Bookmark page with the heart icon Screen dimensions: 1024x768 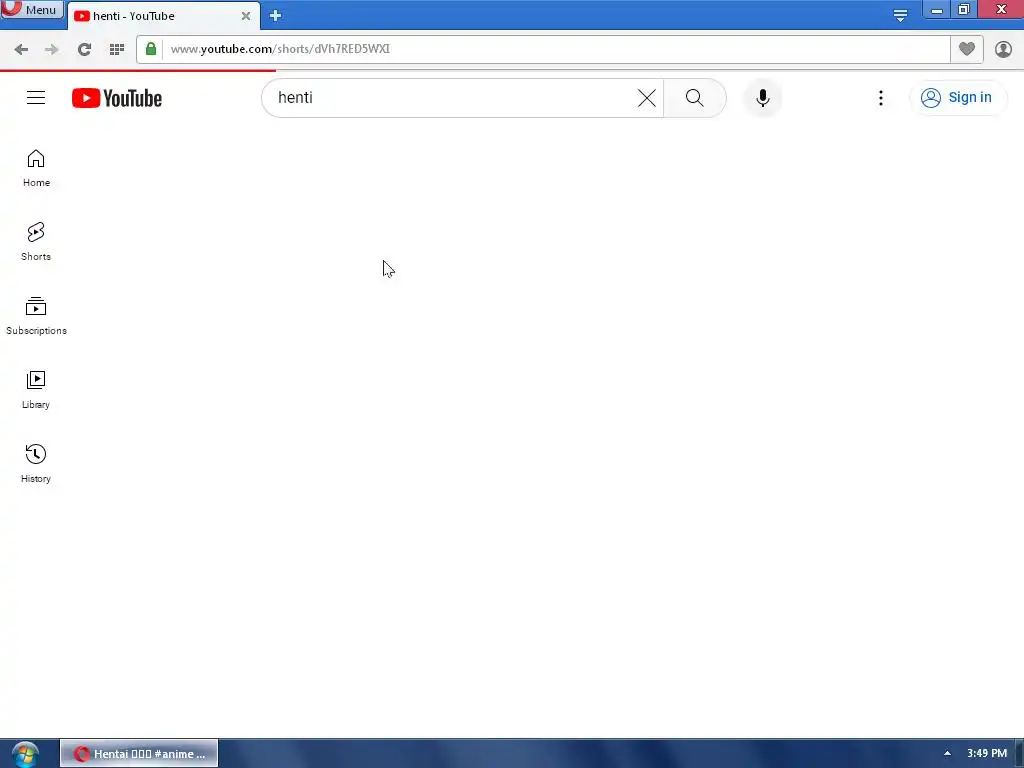[967, 49]
